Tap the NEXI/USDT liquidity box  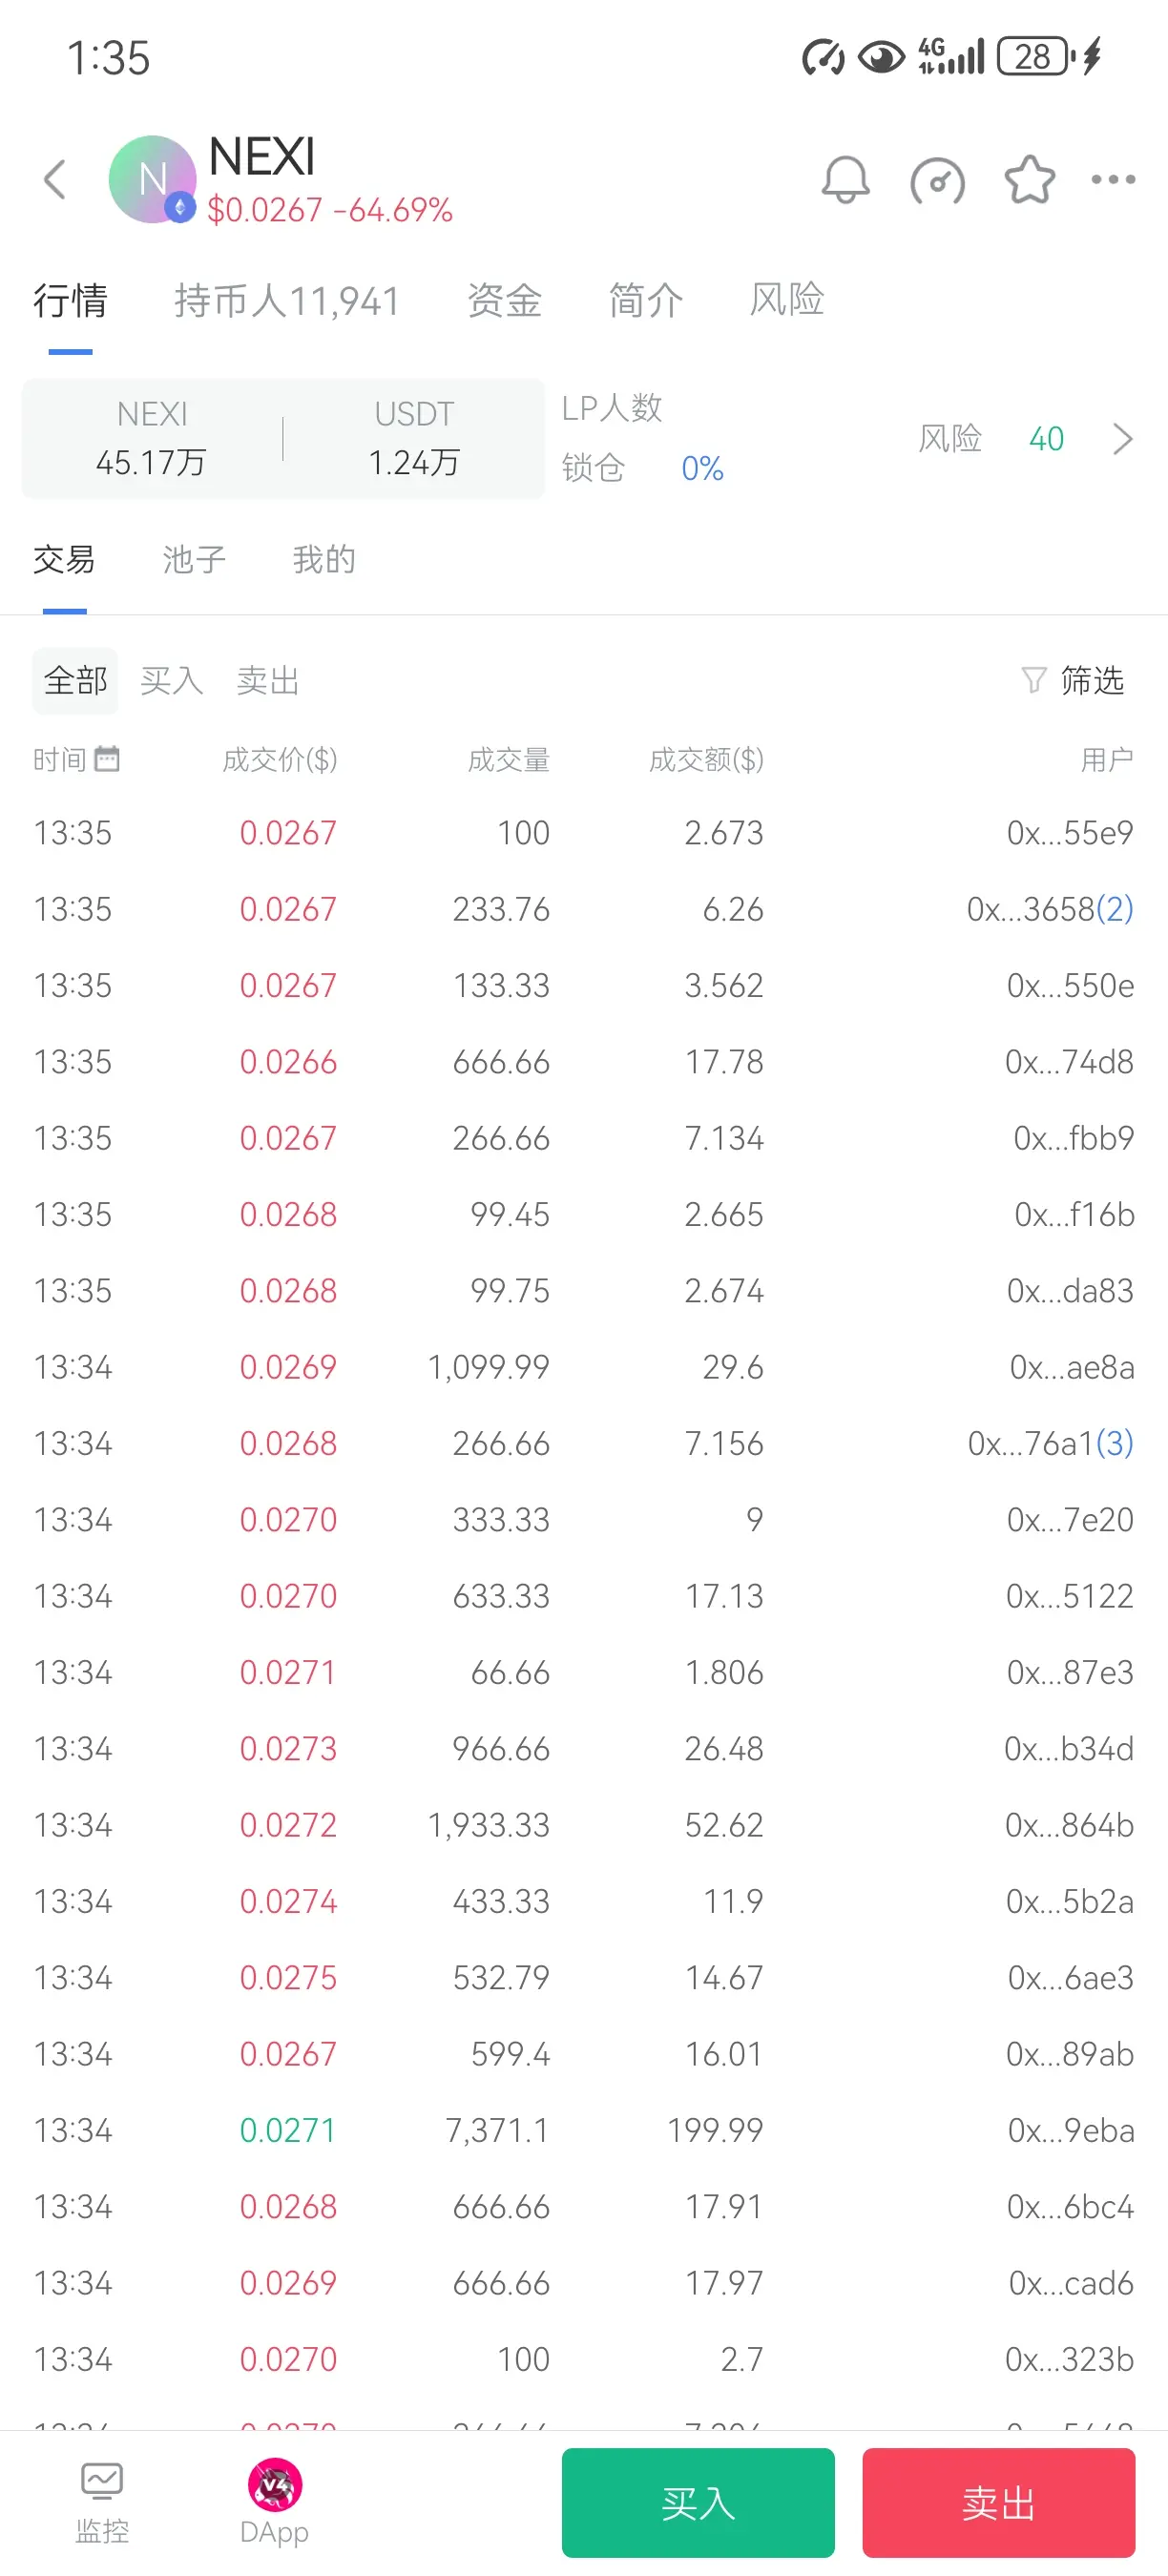click(283, 438)
